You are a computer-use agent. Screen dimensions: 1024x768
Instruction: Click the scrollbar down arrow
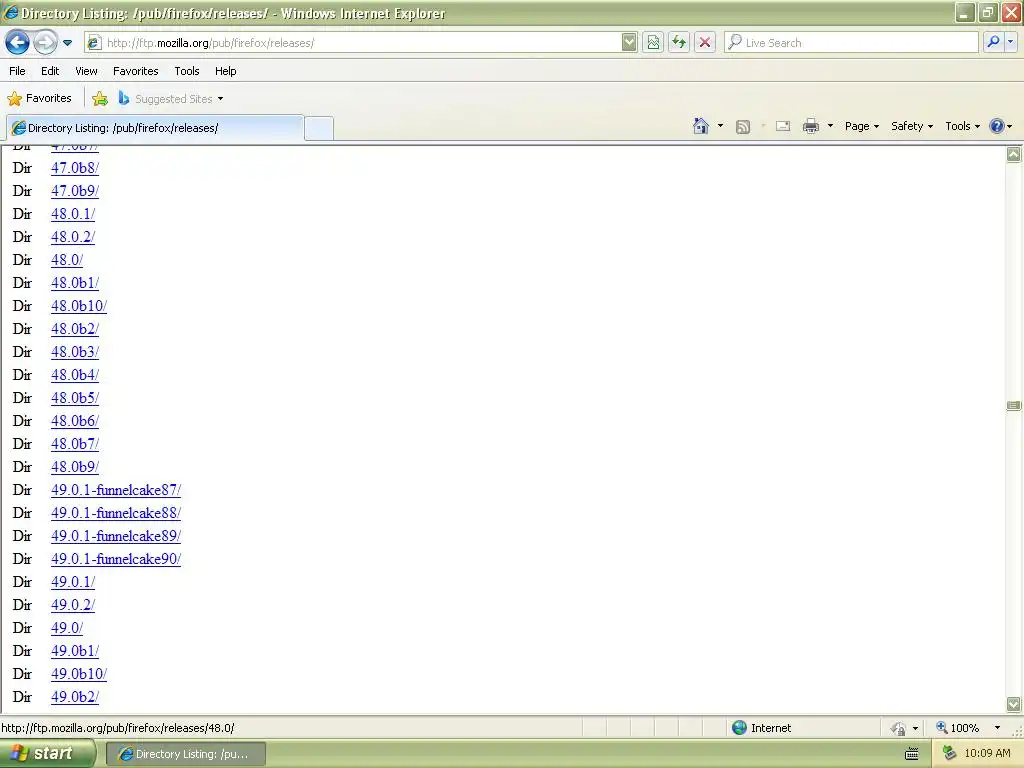coord(1014,704)
